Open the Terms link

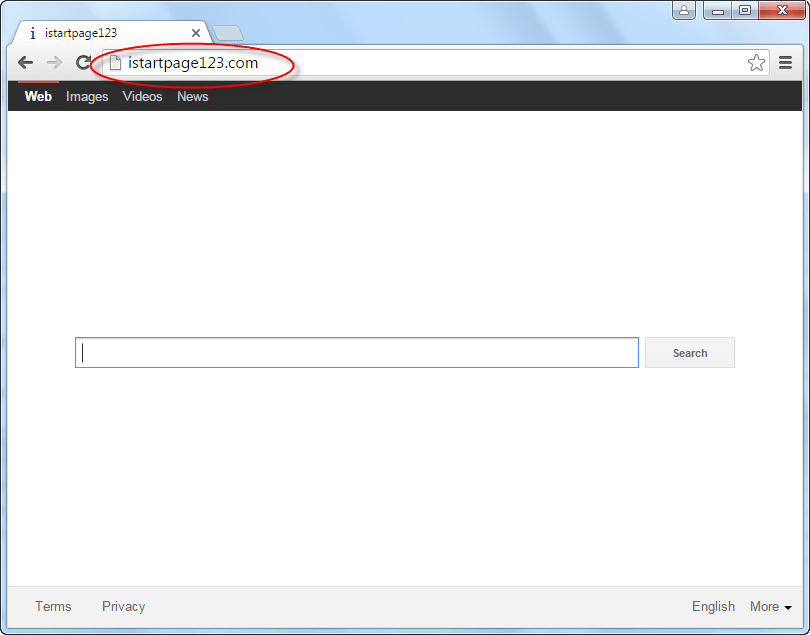(53, 607)
